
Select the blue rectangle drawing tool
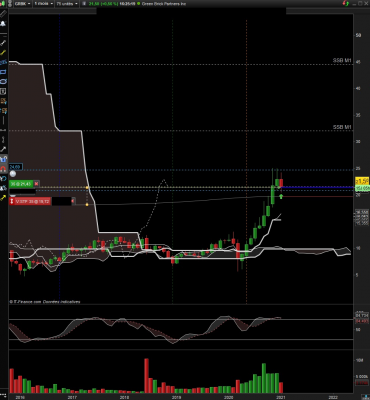3,72
